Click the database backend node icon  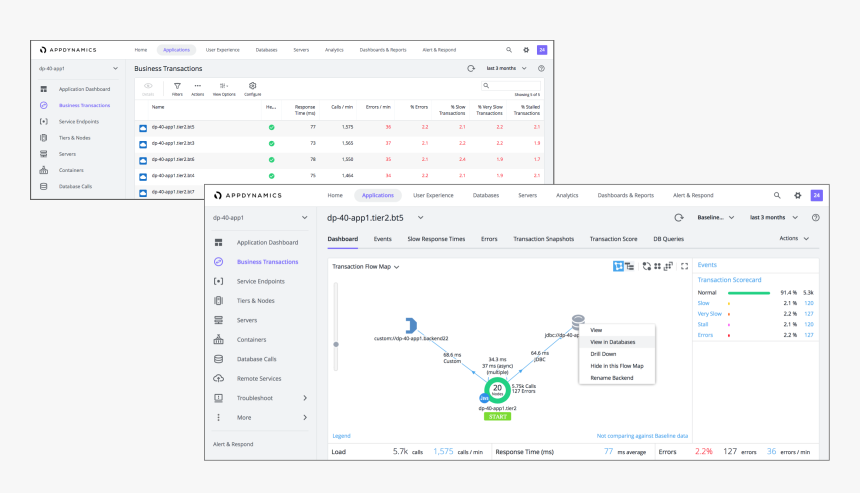(577, 322)
